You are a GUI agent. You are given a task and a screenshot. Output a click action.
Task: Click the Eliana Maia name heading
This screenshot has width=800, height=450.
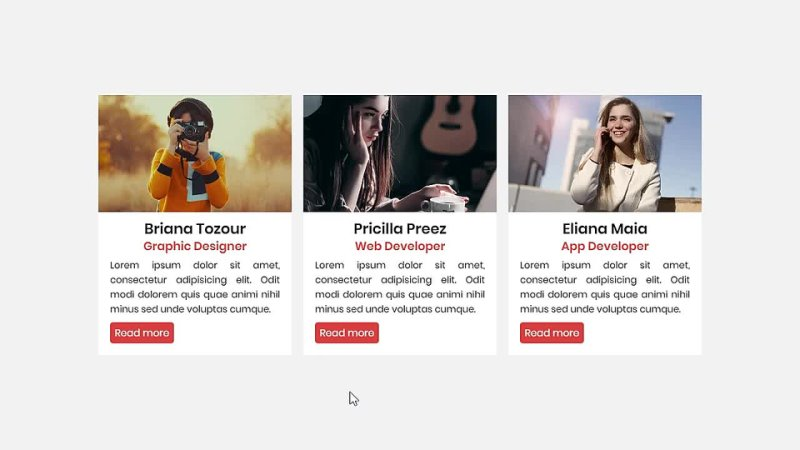pos(605,229)
